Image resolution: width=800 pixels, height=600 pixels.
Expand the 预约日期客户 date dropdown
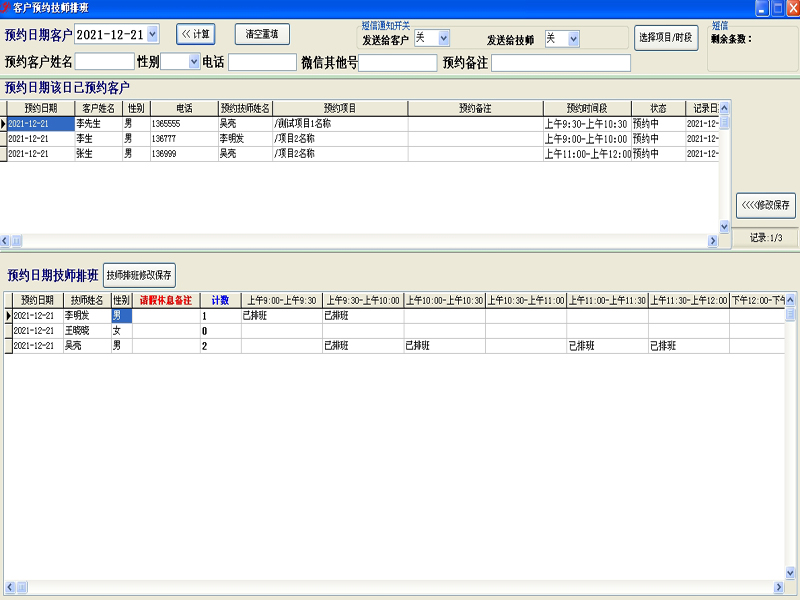click(153, 34)
